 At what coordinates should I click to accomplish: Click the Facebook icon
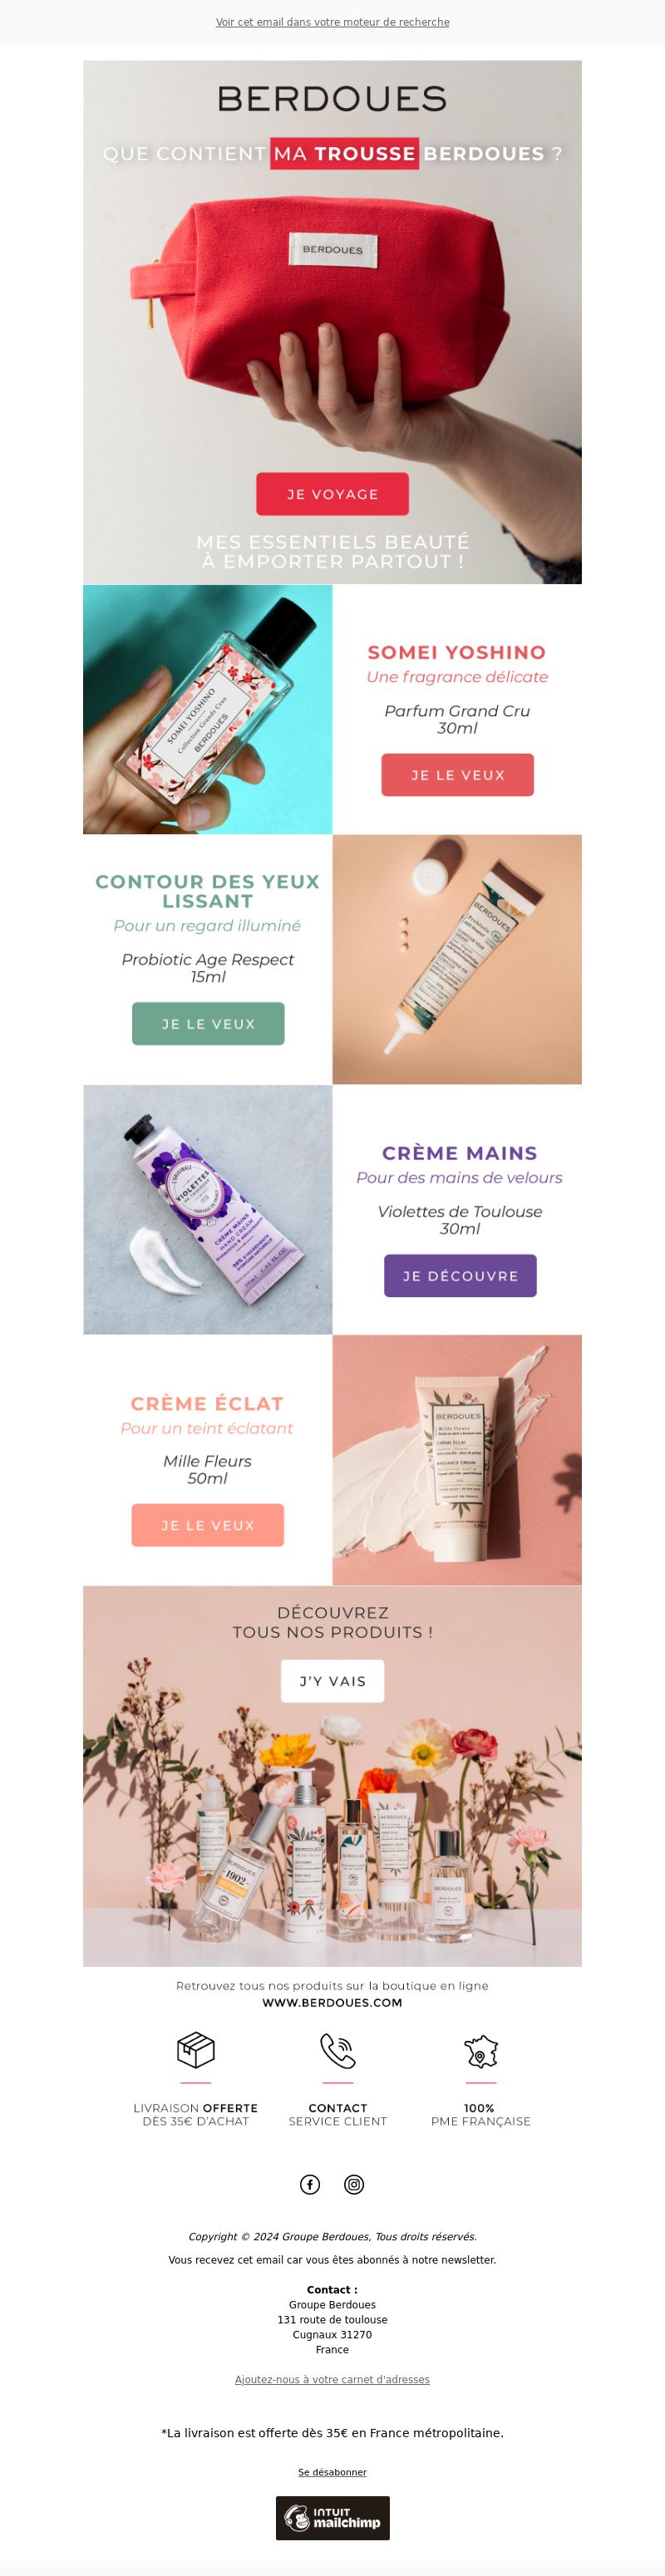(310, 2184)
